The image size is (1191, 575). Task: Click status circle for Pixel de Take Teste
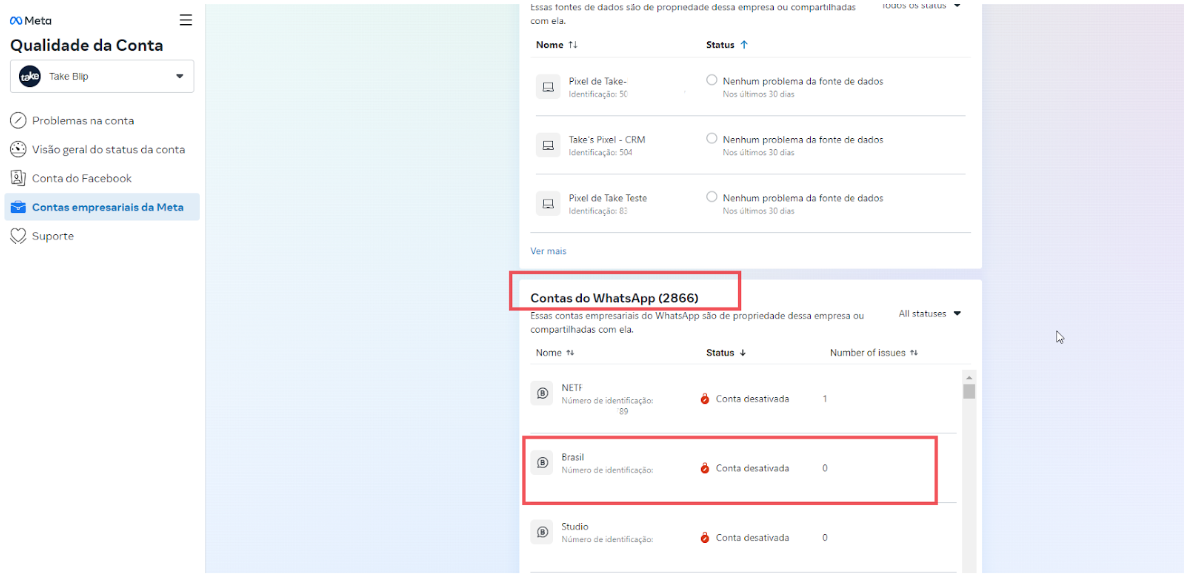[712, 197]
